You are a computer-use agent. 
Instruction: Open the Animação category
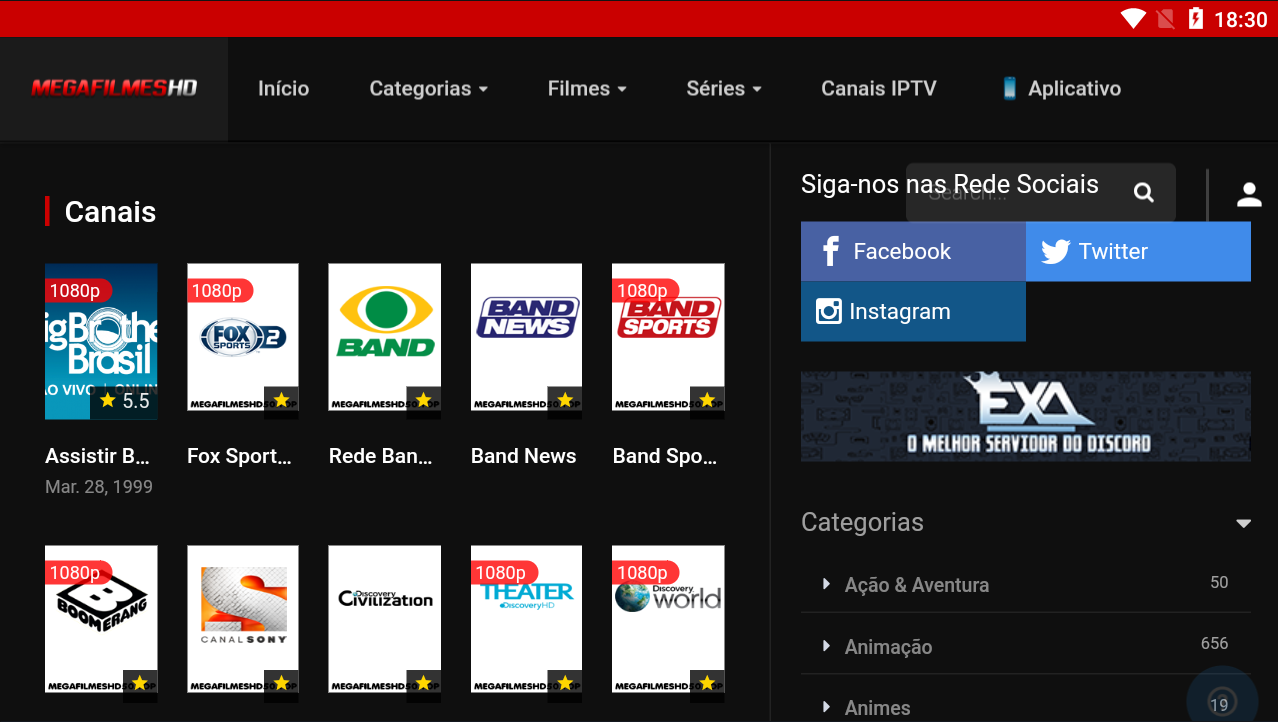[888, 647]
